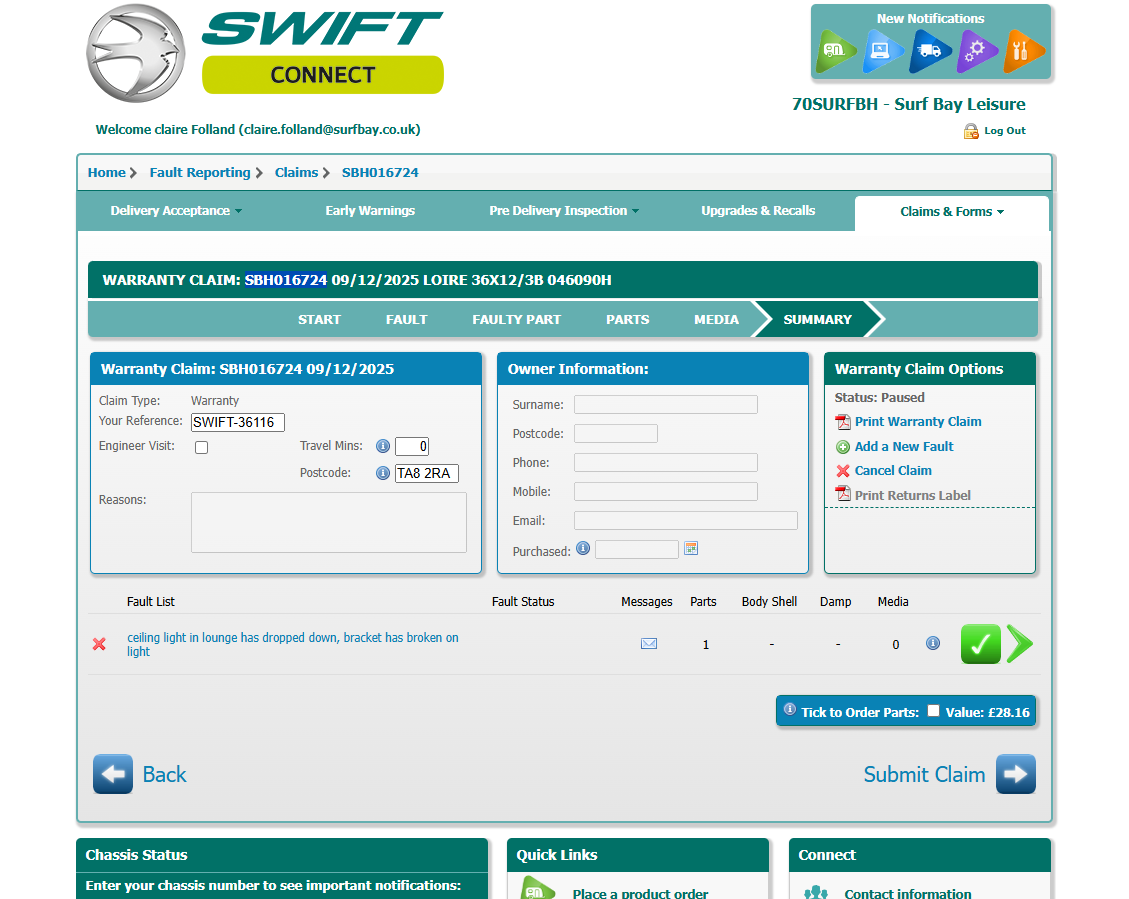Click the owner Surname field

(x=665, y=405)
